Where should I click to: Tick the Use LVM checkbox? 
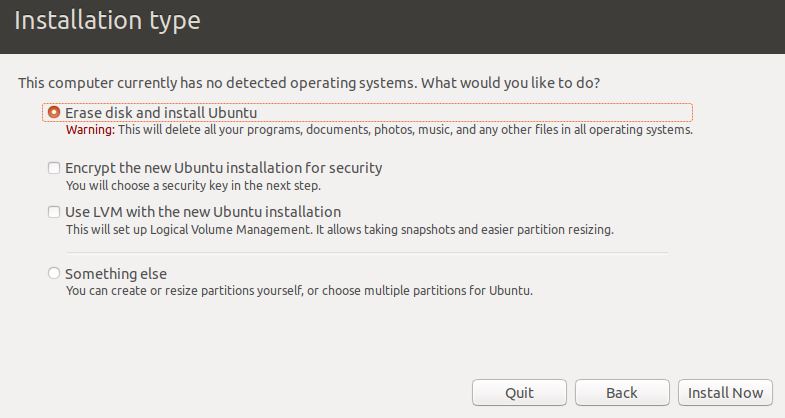[54, 212]
